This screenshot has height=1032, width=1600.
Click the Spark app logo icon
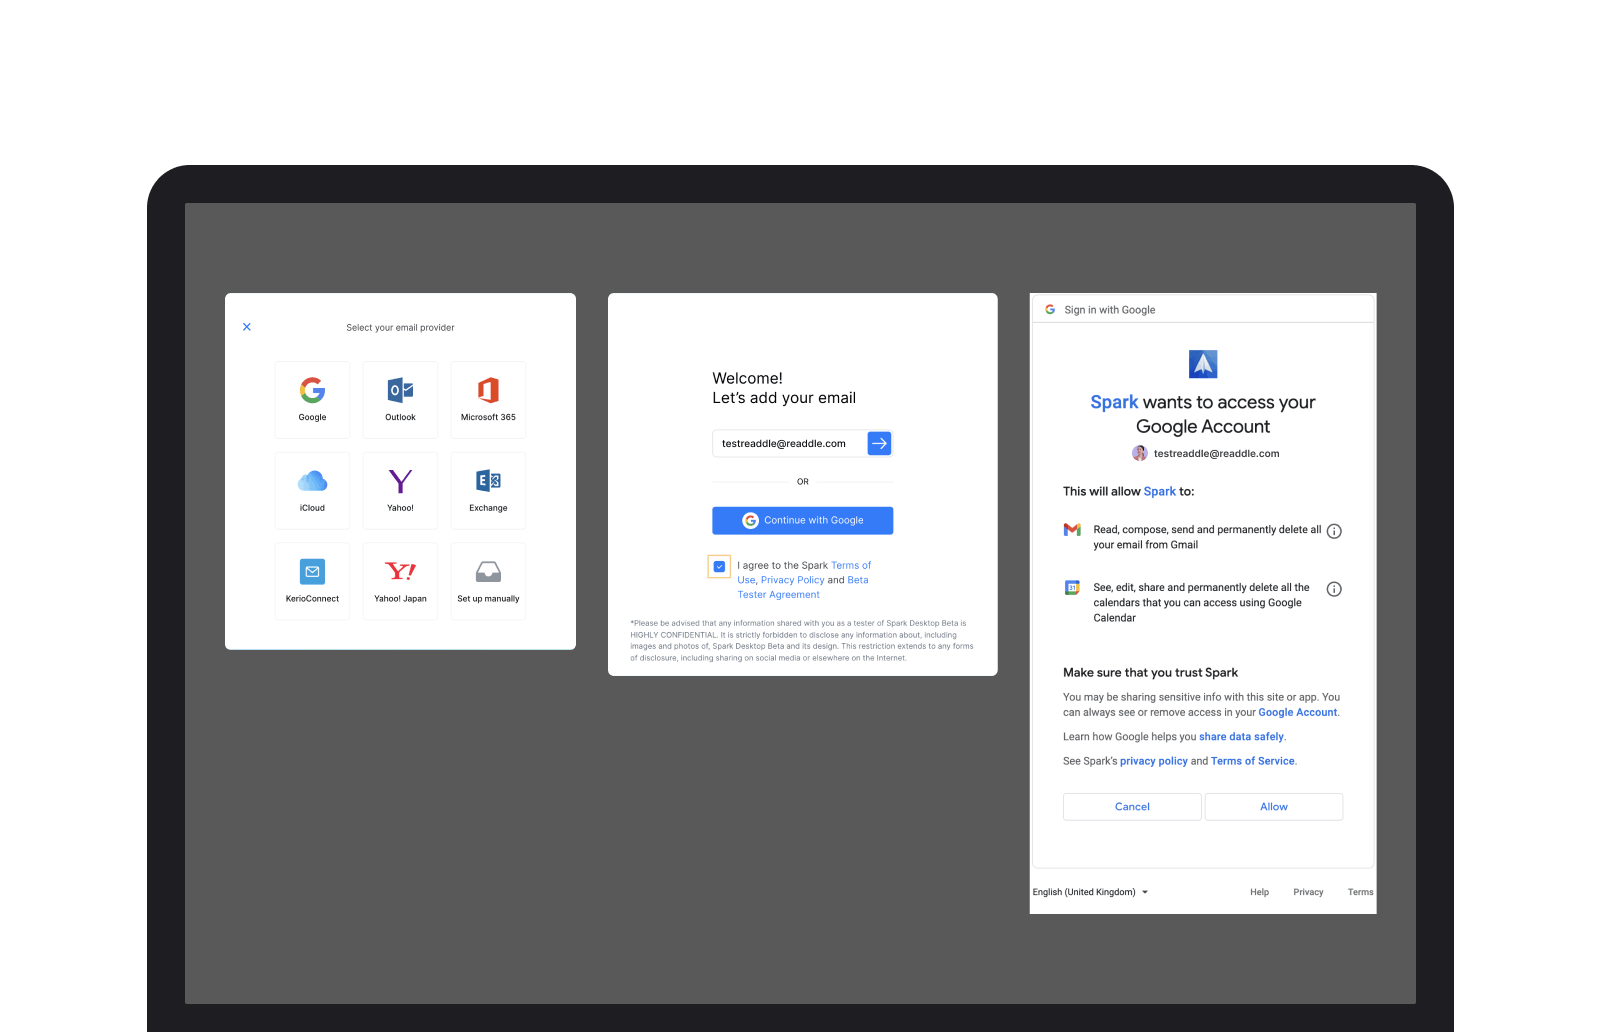click(1203, 364)
